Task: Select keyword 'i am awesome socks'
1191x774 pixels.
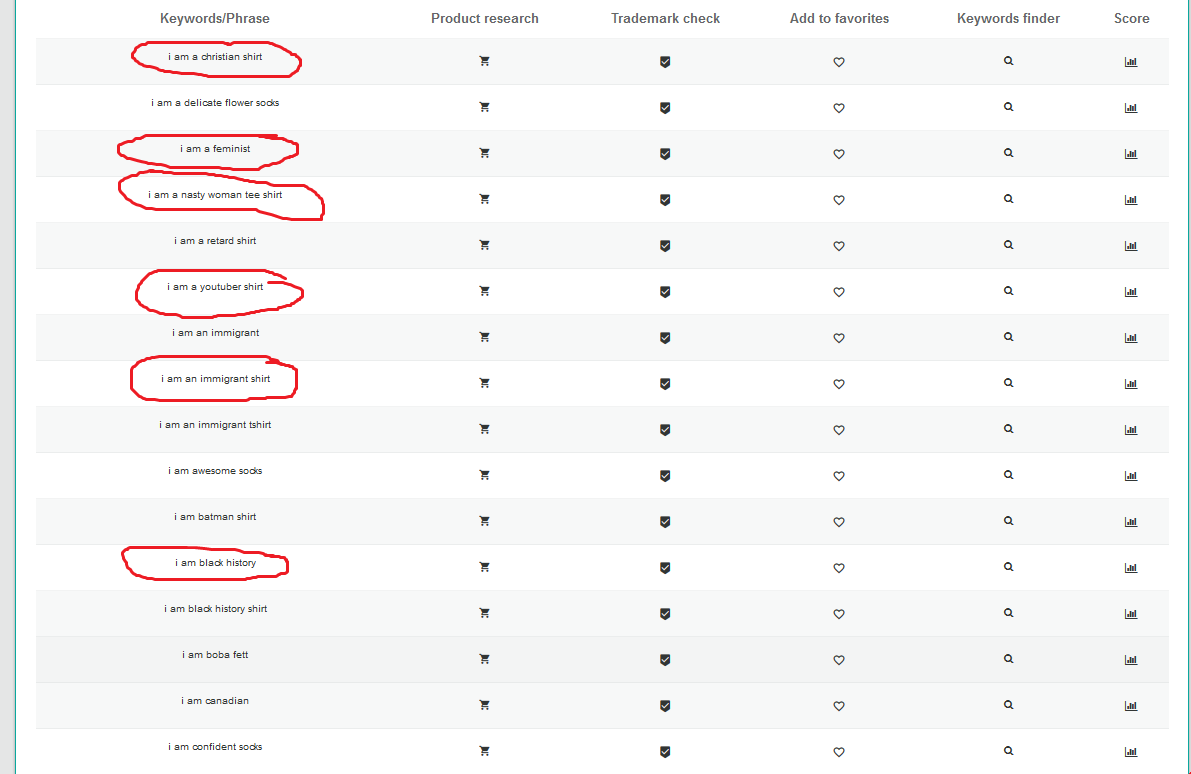Action: coord(215,471)
